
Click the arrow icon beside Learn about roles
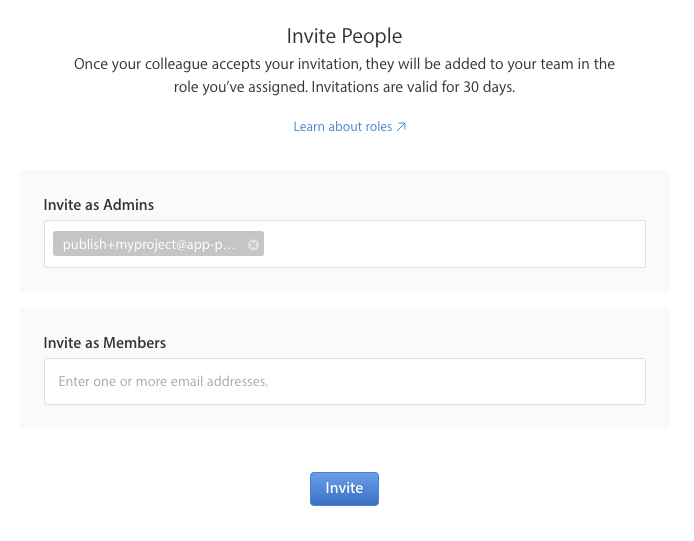coord(401,127)
